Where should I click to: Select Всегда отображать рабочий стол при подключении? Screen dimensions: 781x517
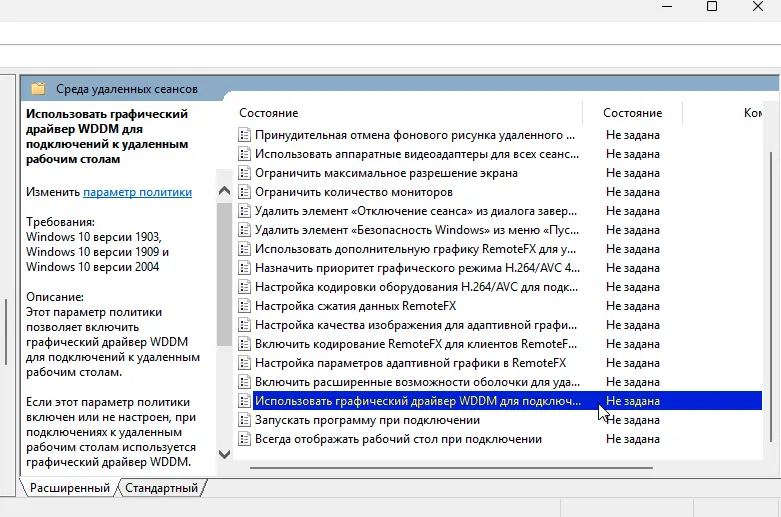click(398, 439)
